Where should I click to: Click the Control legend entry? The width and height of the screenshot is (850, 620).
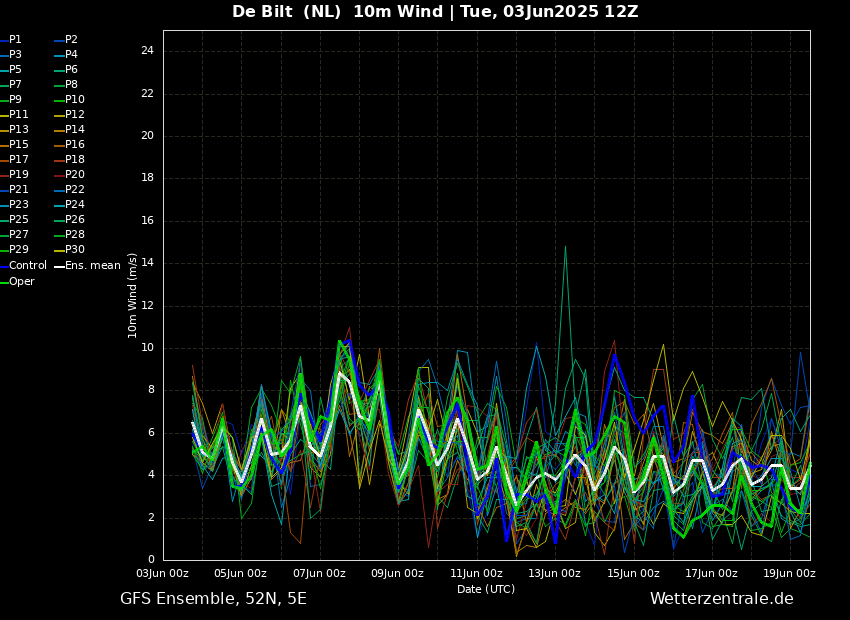tap(27, 266)
